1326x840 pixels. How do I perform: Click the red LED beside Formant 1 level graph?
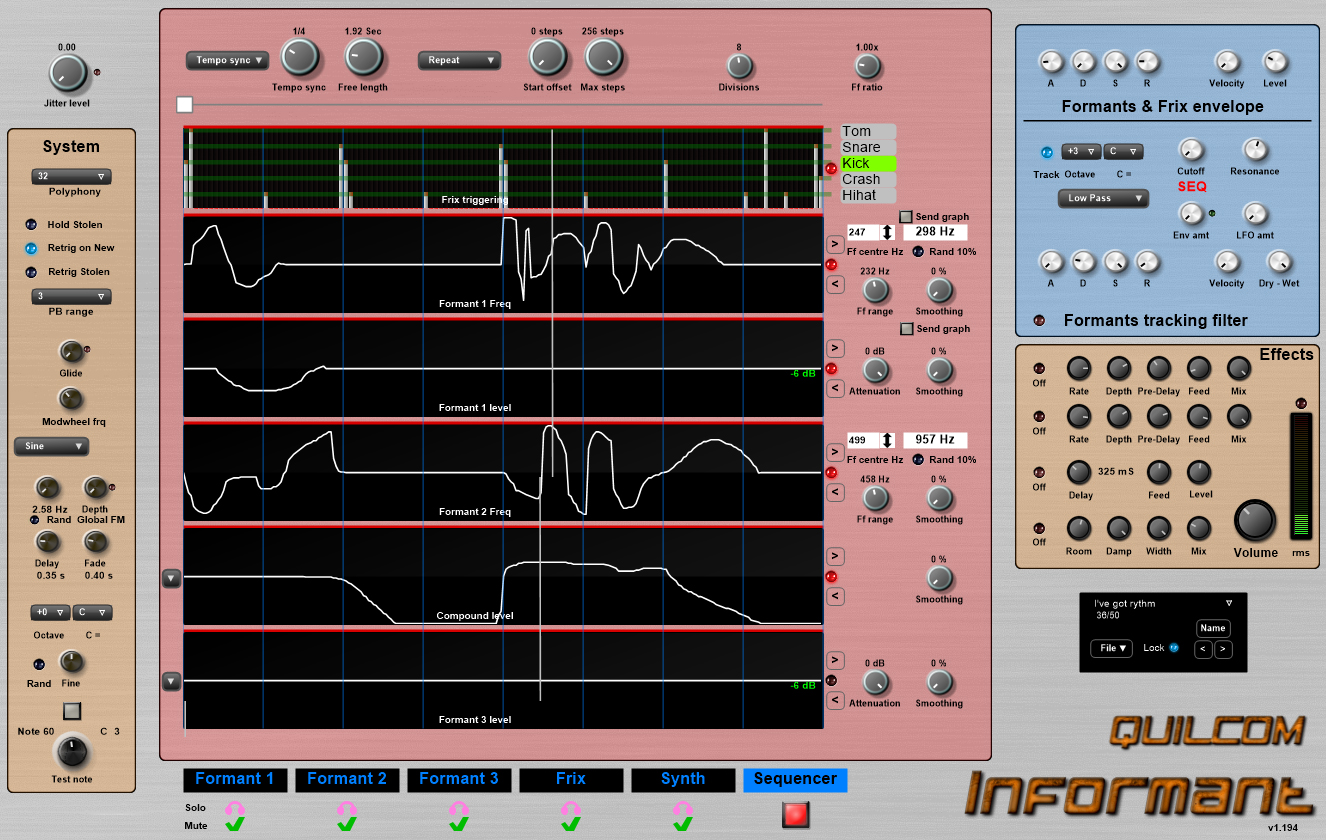pos(831,369)
